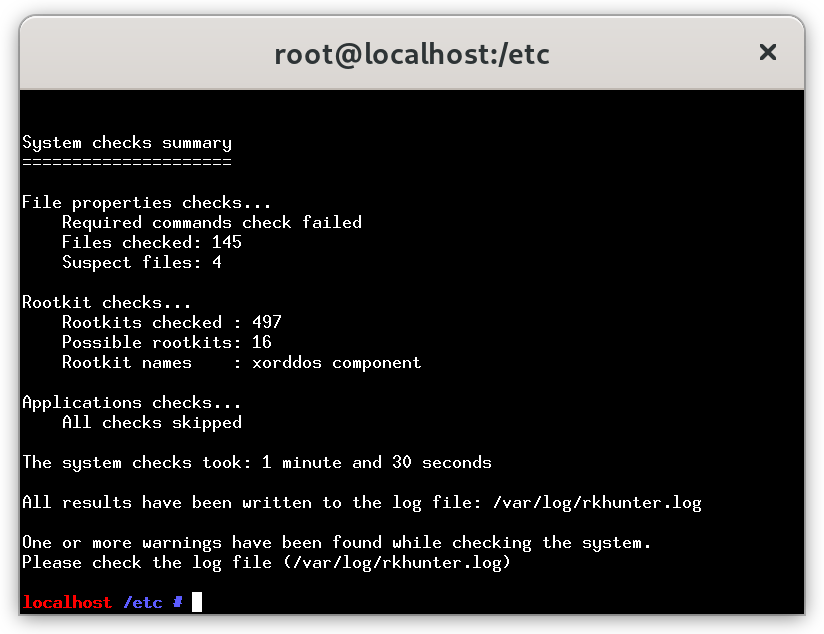Click the File properties checks... heading
Viewport: 824px width, 634px height.
pos(147,202)
